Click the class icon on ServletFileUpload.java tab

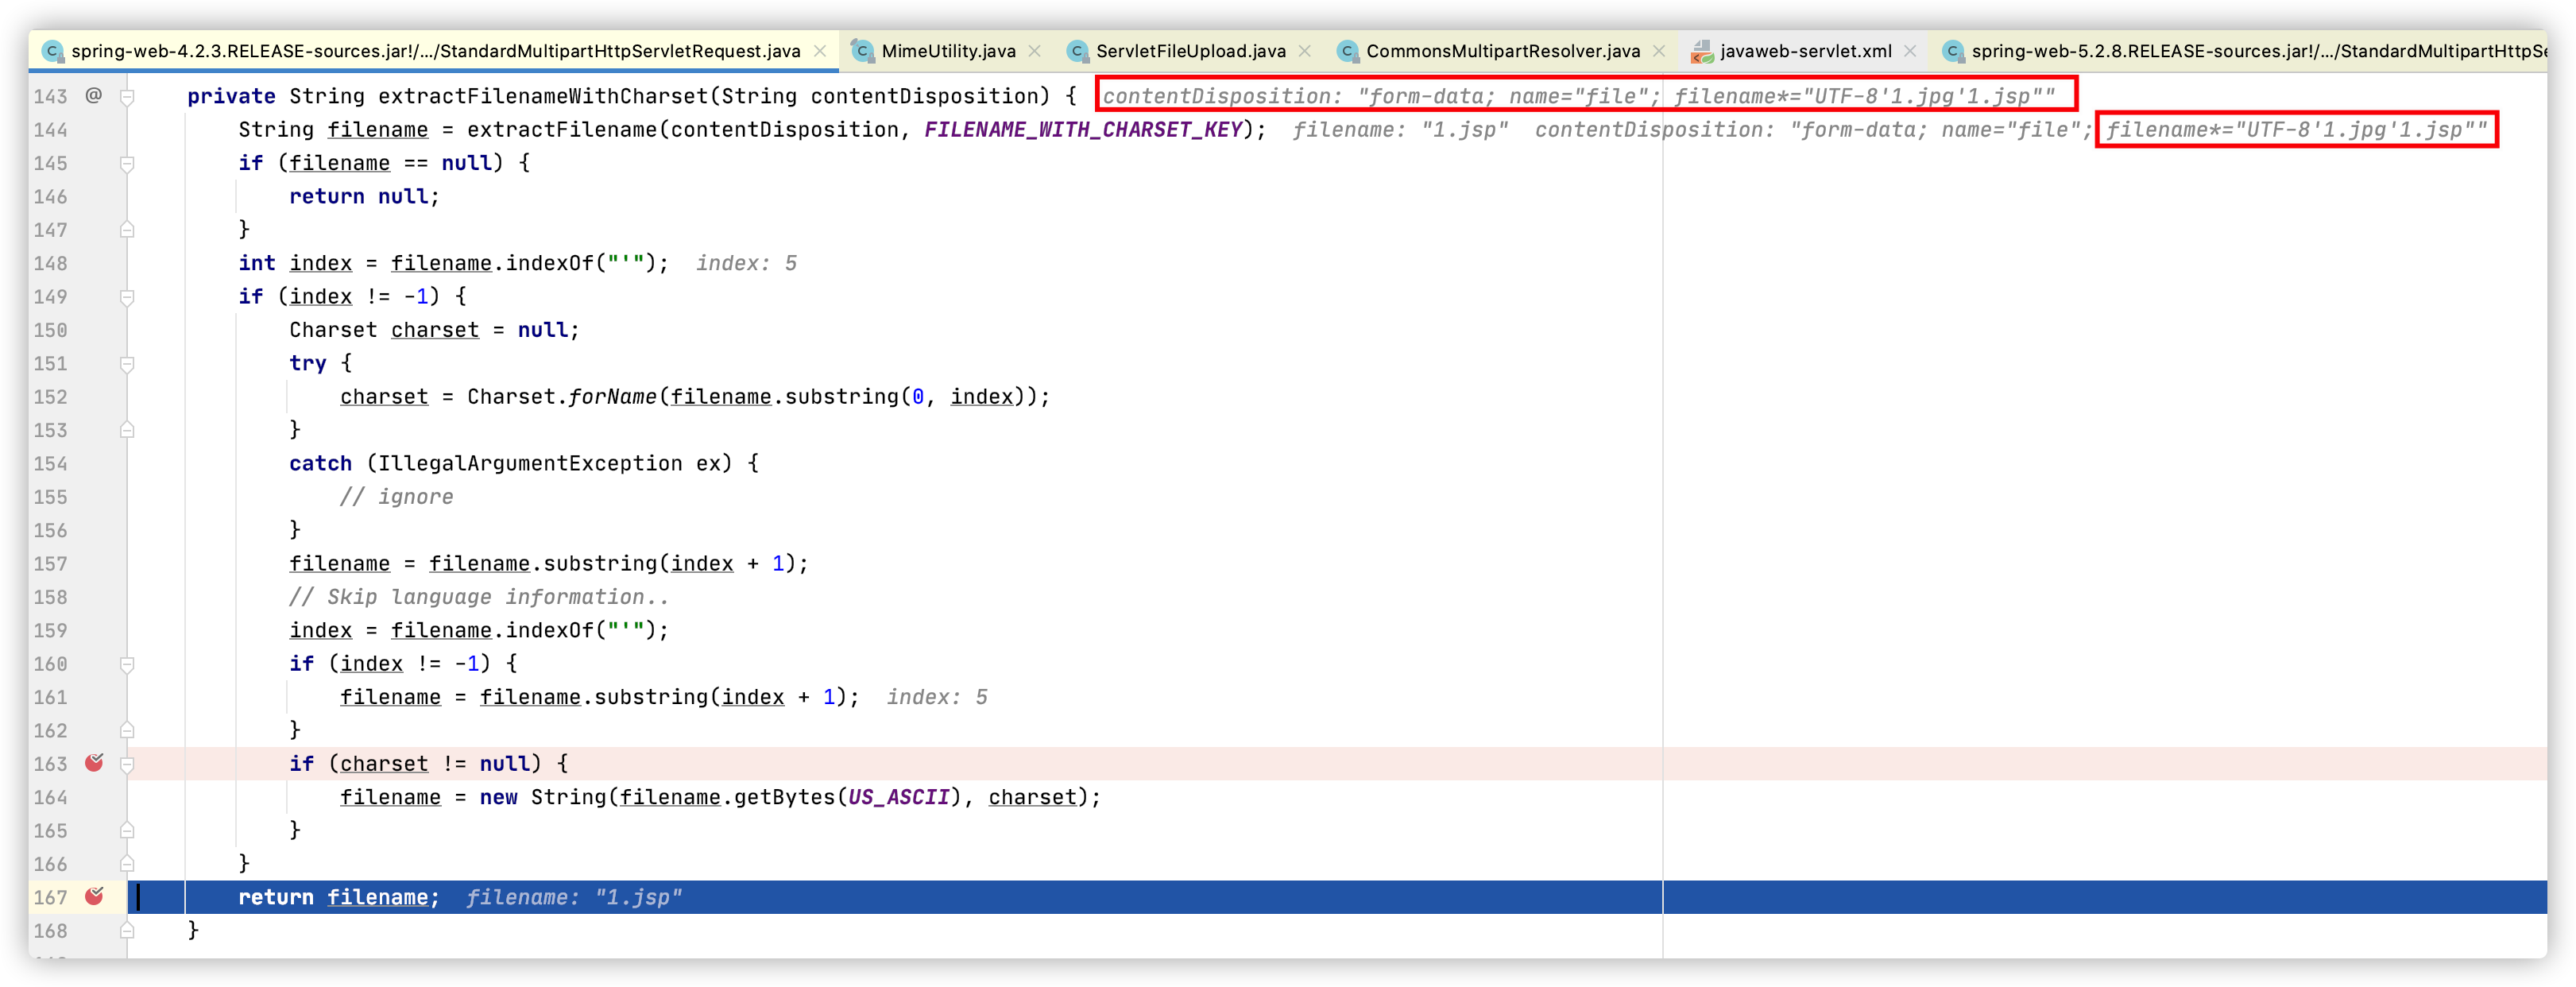pyautogui.click(x=1077, y=51)
